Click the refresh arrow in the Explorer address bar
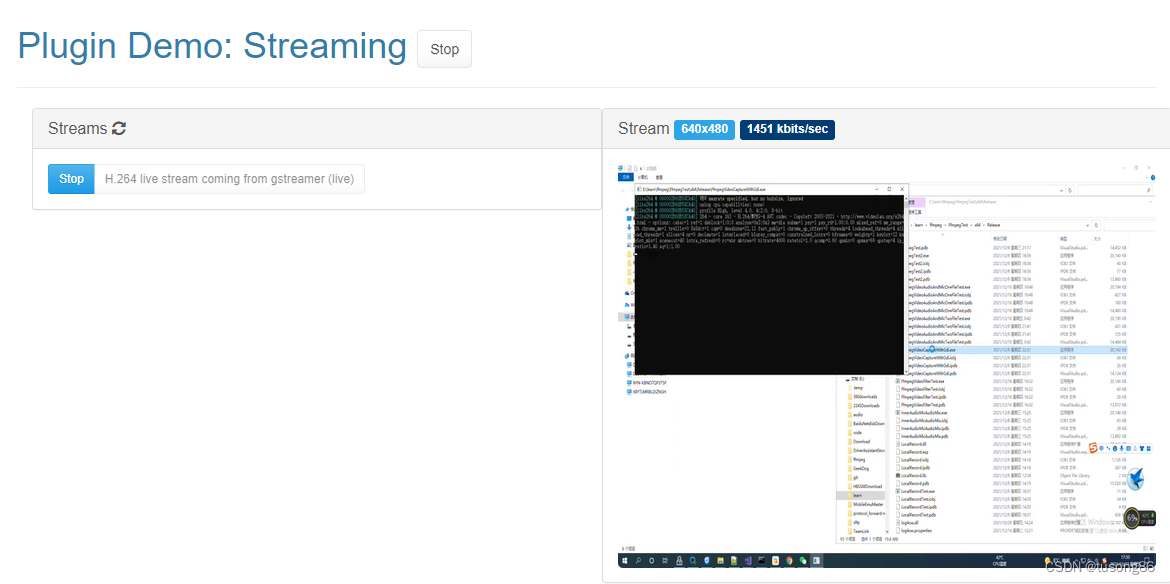 pos(1096,225)
